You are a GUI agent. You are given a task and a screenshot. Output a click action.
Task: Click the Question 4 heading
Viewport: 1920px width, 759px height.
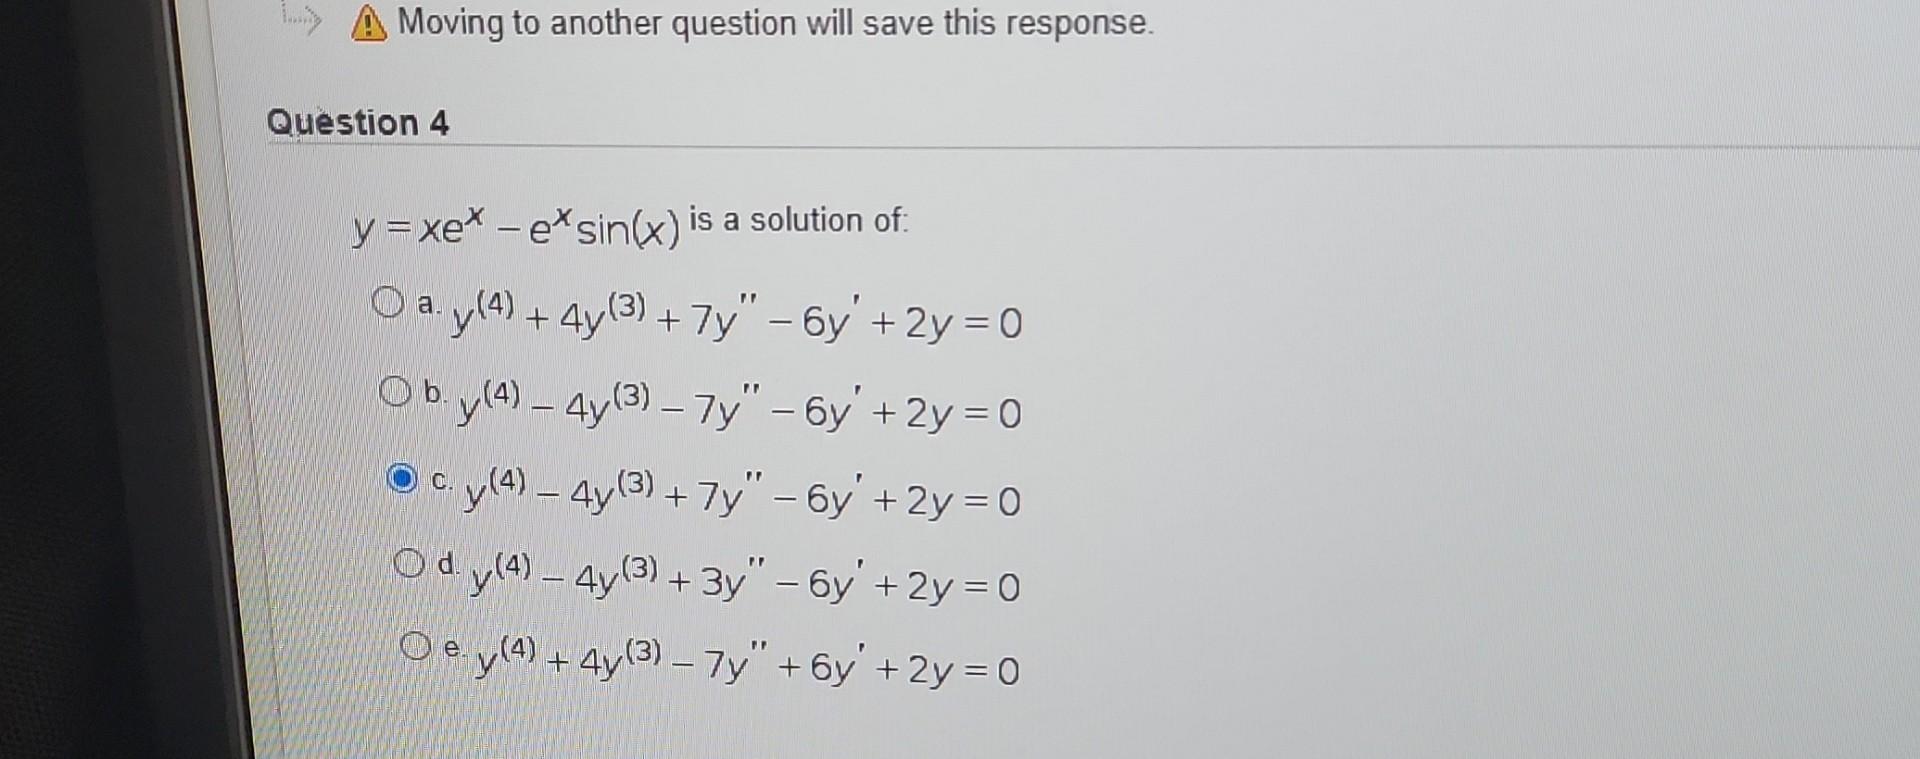pyautogui.click(x=360, y=123)
